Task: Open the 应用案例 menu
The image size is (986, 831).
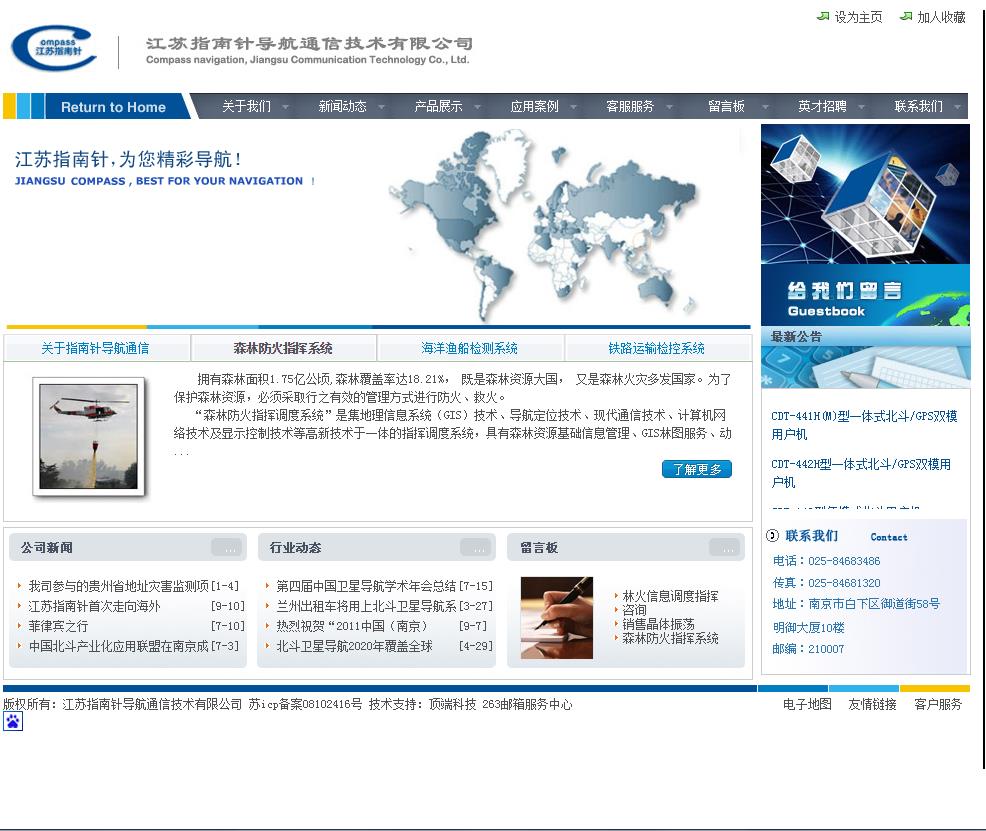Action: [534, 106]
